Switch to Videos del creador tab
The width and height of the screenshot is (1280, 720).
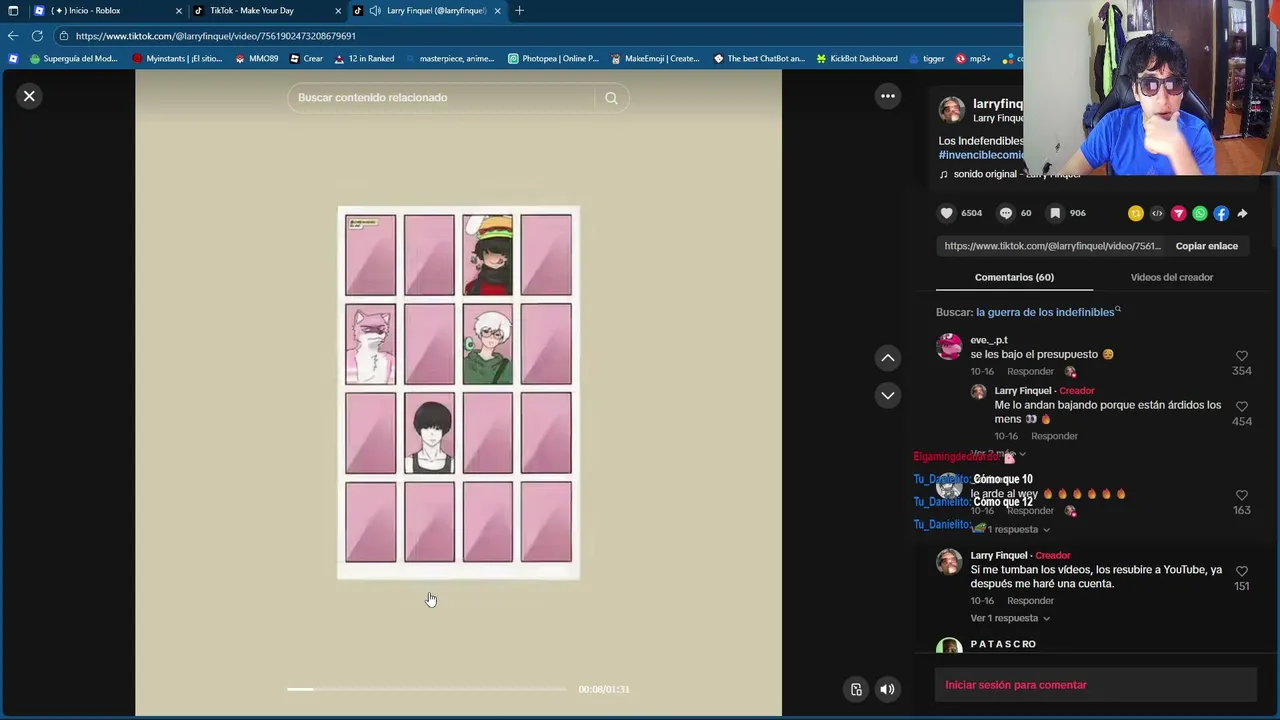[x=1171, y=277]
